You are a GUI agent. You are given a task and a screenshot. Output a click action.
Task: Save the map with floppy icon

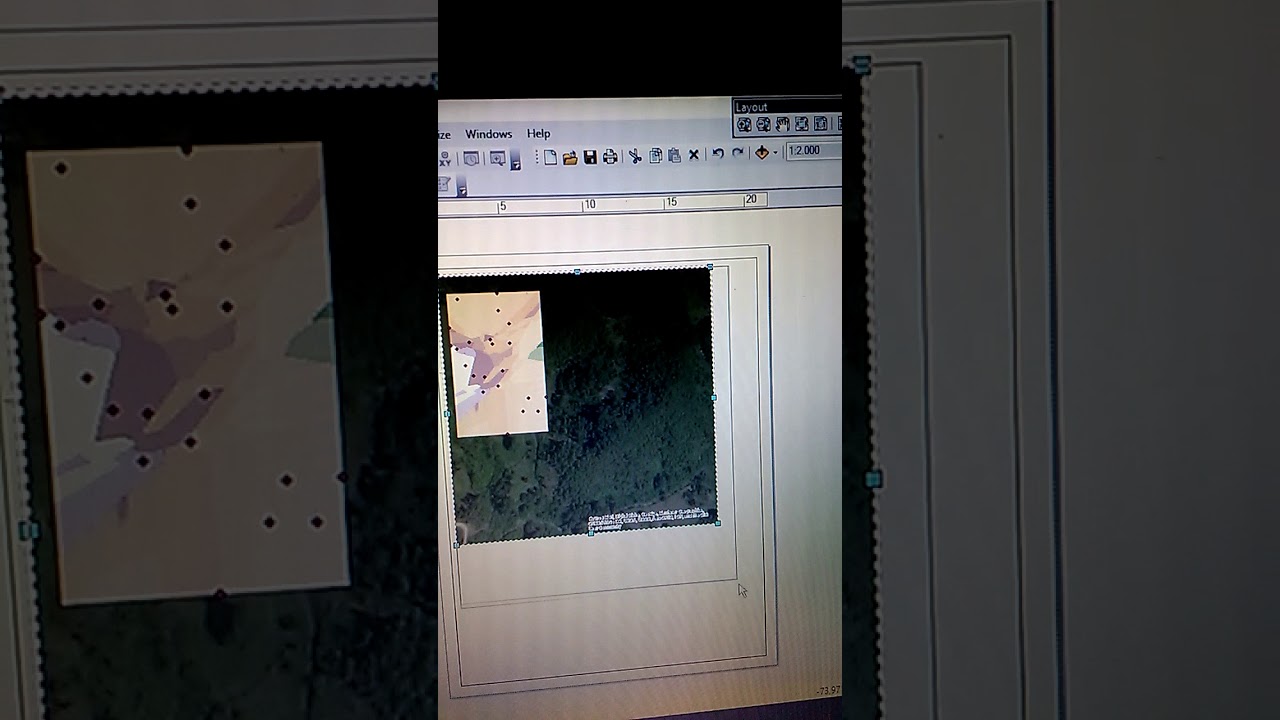[x=590, y=157]
